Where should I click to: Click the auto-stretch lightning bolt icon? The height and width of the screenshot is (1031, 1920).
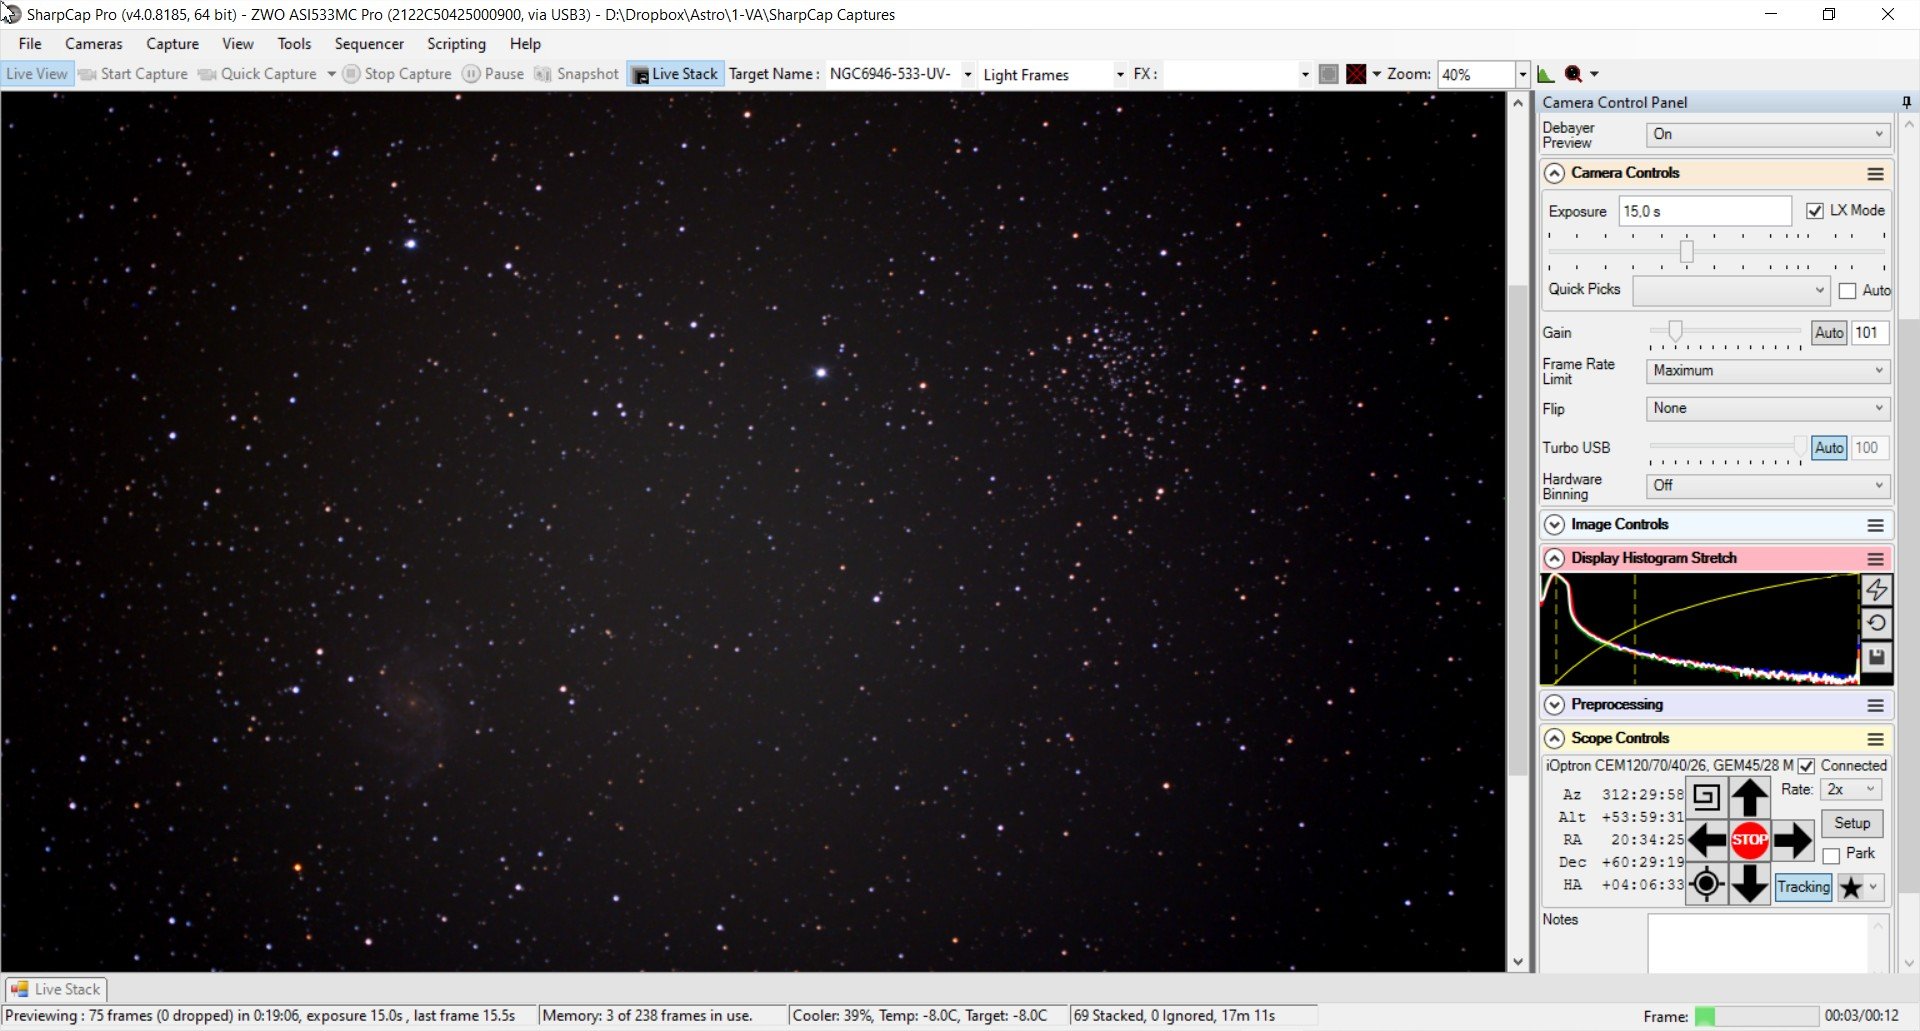(1877, 590)
